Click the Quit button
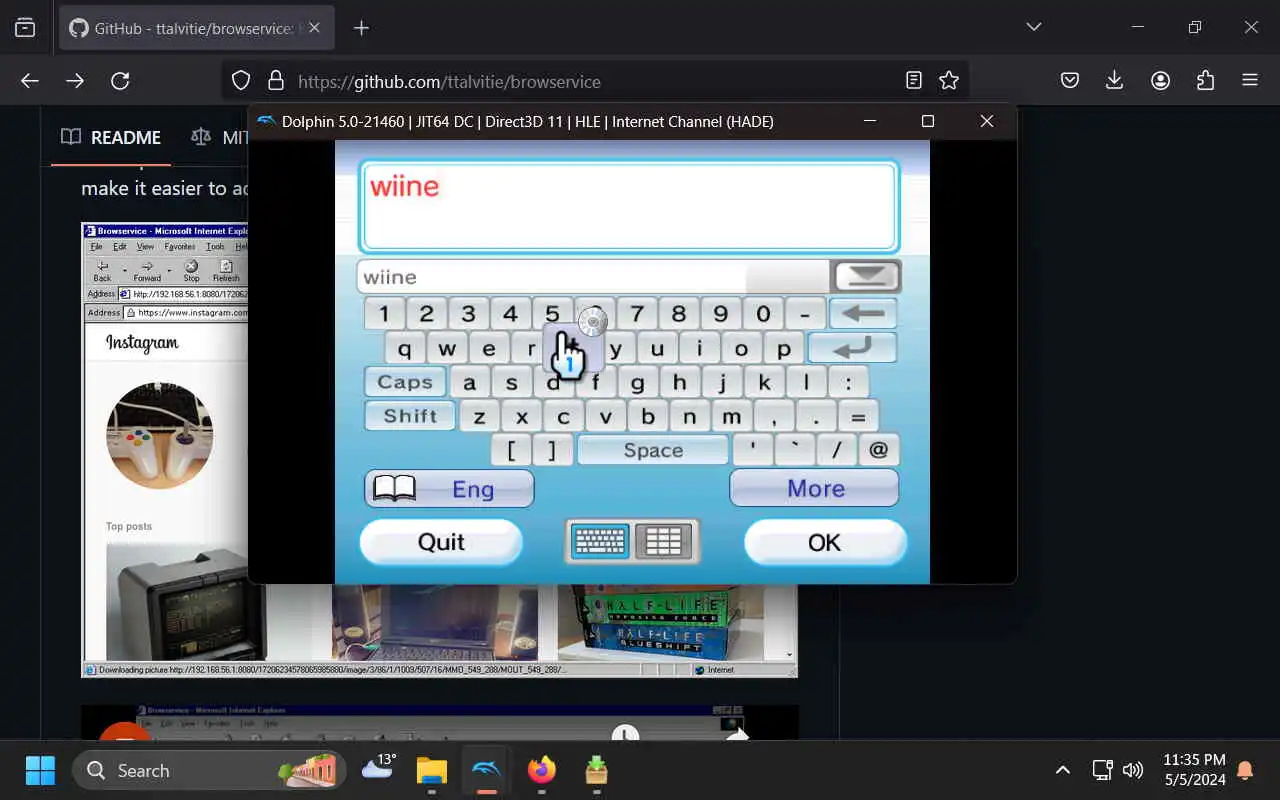The width and height of the screenshot is (1280, 800). pos(441,542)
